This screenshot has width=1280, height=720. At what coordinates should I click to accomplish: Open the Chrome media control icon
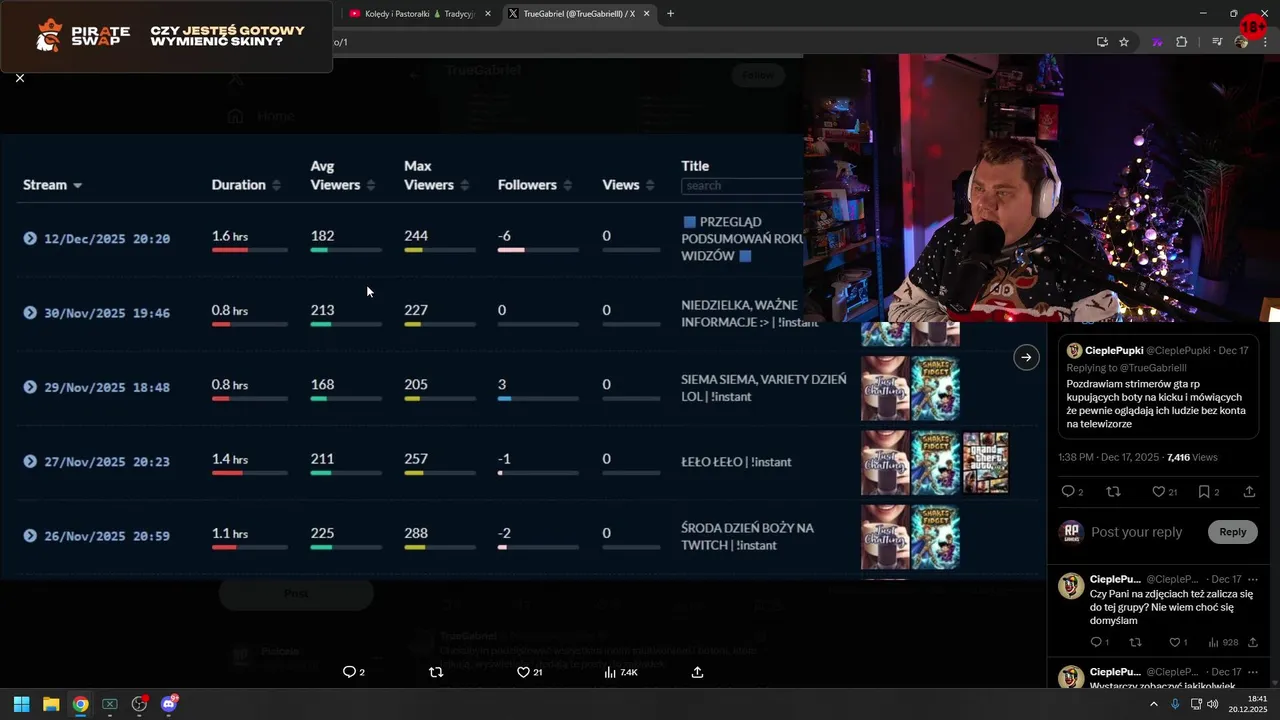tap(1217, 42)
